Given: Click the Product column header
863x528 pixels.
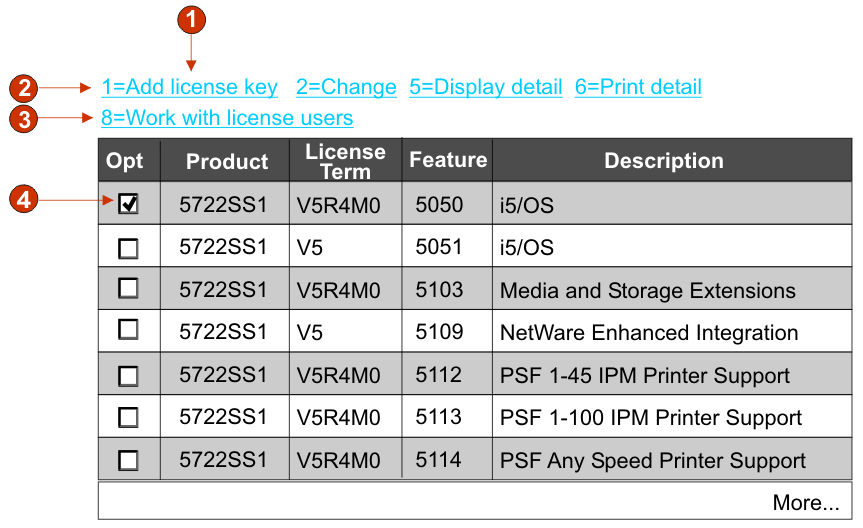Looking at the screenshot, I should 227,161.
